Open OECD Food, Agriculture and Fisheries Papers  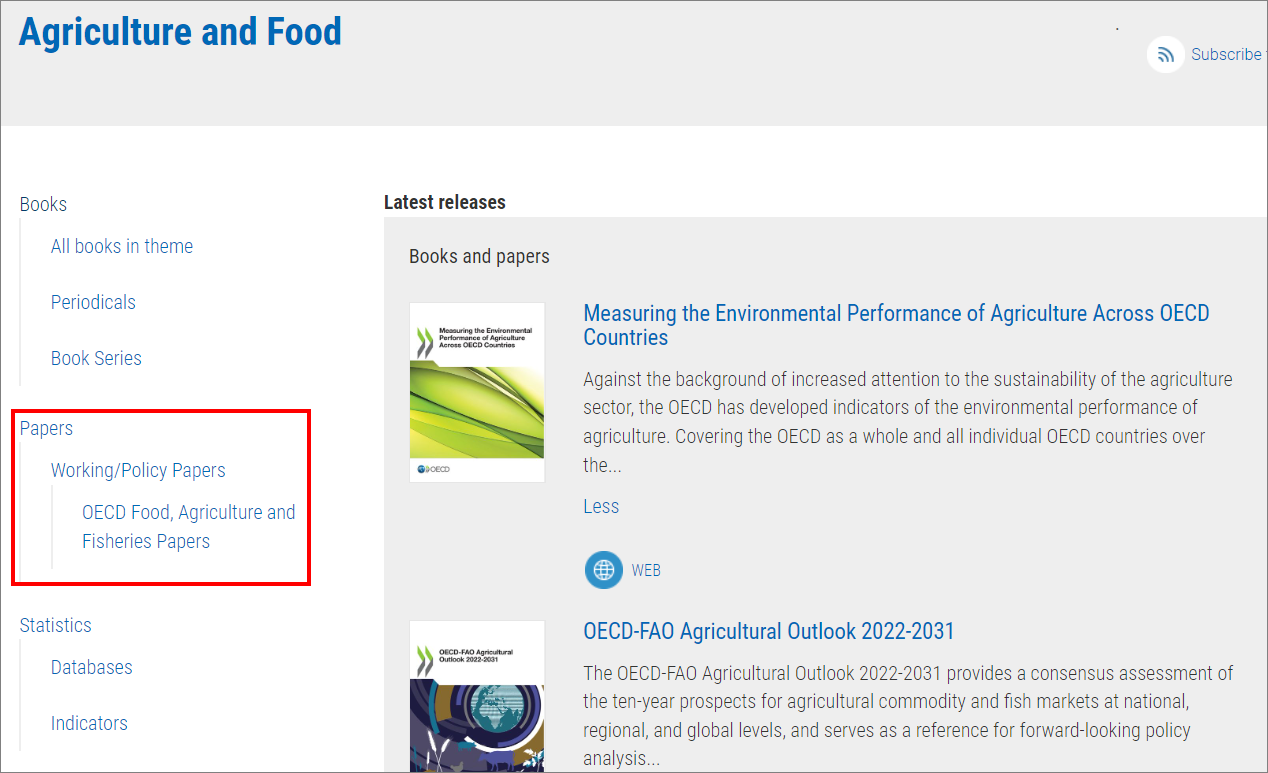click(189, 527)
